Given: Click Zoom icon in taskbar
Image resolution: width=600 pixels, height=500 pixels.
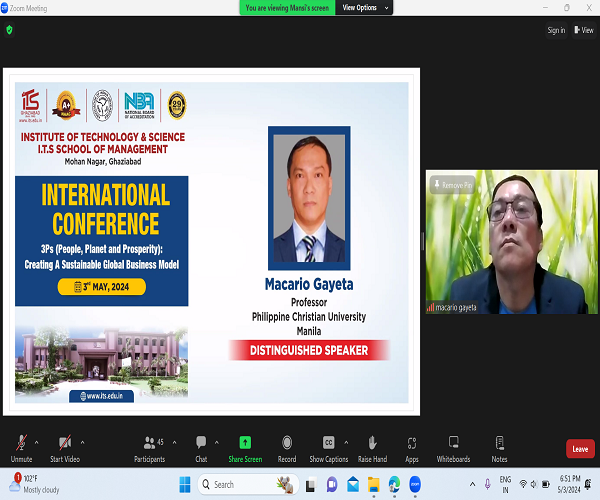Looking at the screenshot, I should [x=415, y=485].
